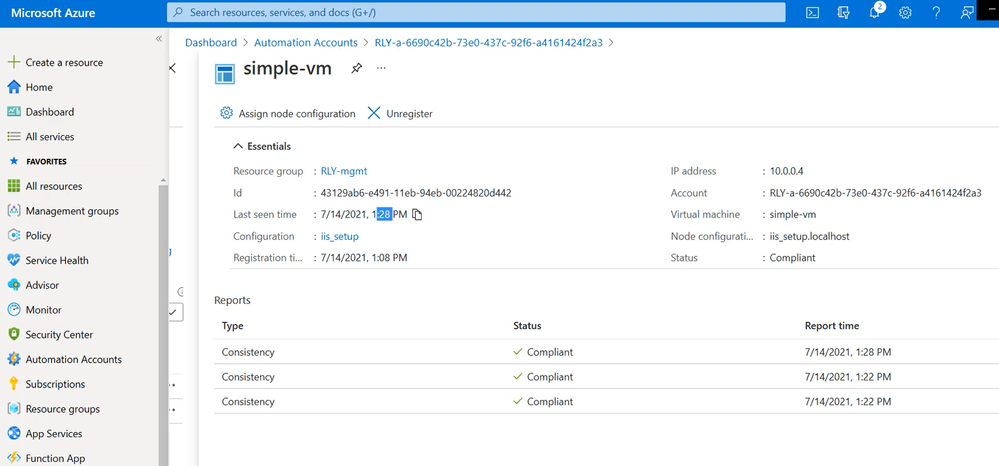Open the 1:28 PM Consistency report row
This screenshot has height=466, width=999.
tap(605, 352)
